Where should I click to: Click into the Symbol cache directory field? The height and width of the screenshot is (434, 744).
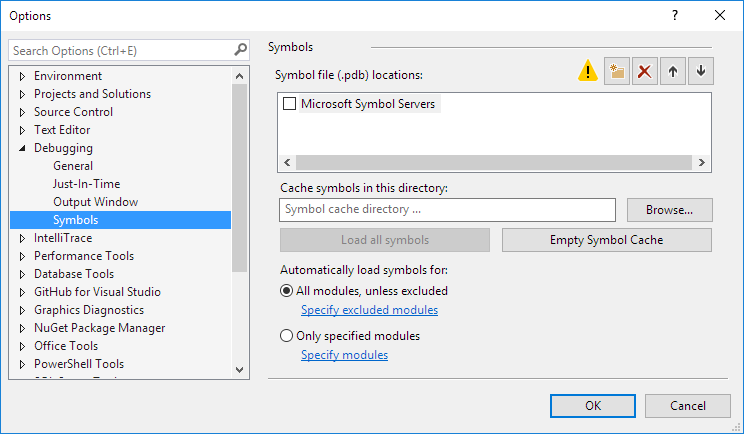pos(447,210)
